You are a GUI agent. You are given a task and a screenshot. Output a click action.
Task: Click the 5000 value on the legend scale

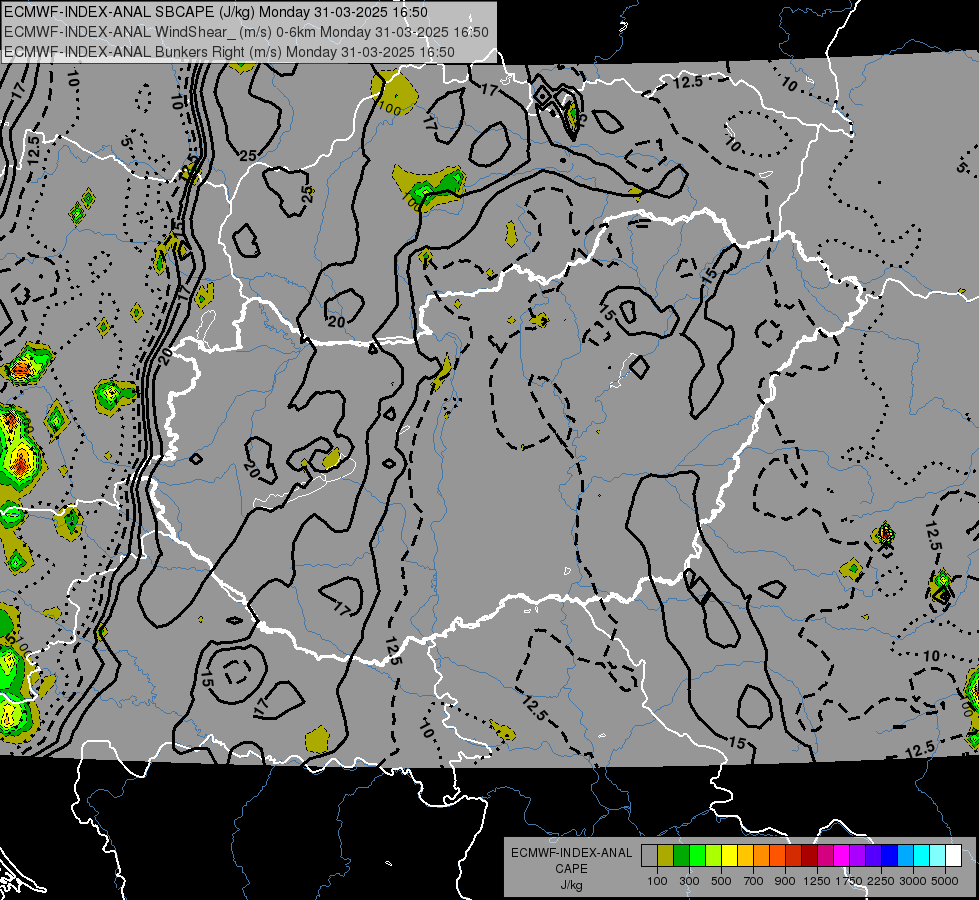pyautogui.click(x=945, y=881)
